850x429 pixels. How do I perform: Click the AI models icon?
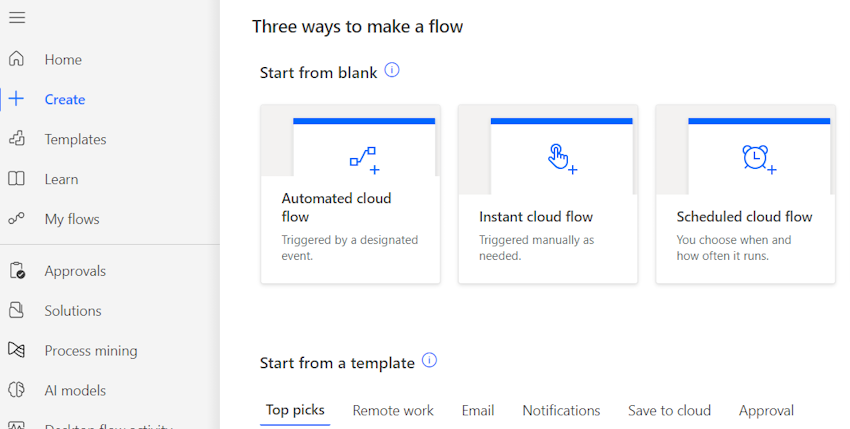[x=17, y=391]
